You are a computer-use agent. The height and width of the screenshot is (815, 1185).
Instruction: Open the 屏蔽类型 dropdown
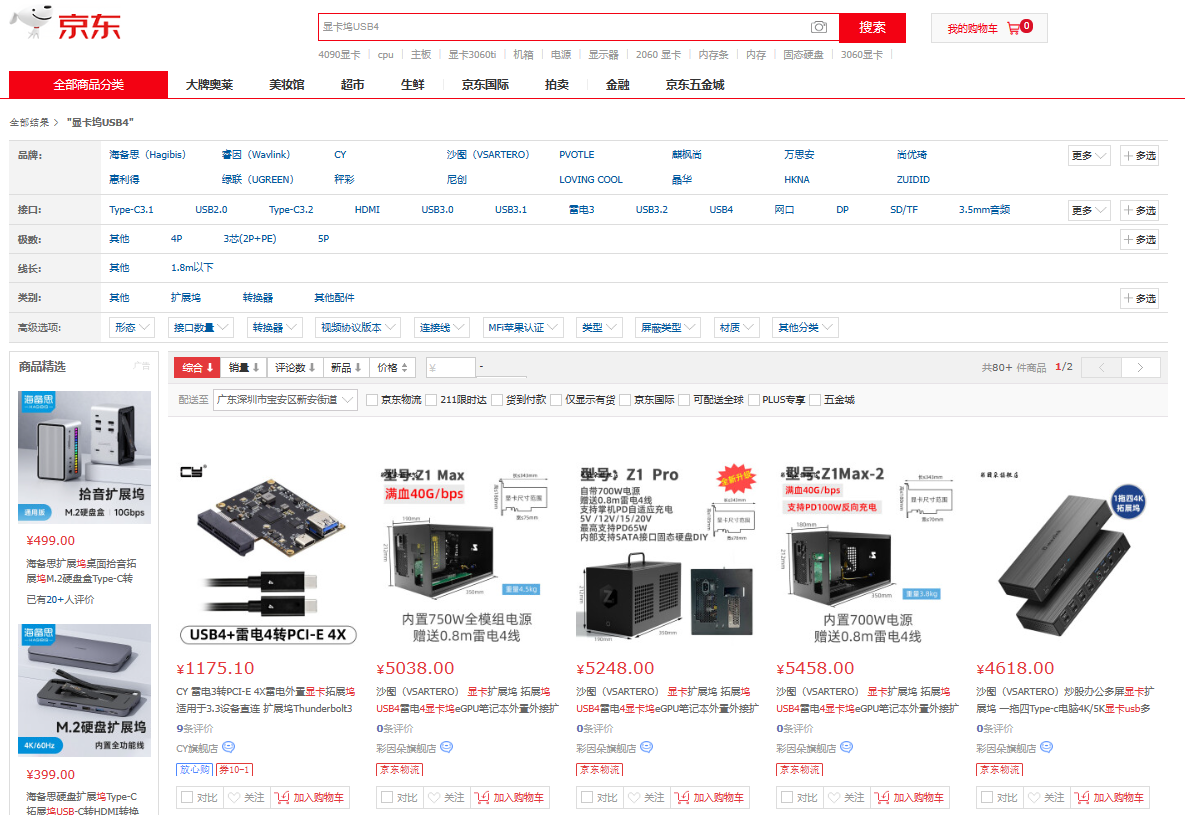[667, 327]
